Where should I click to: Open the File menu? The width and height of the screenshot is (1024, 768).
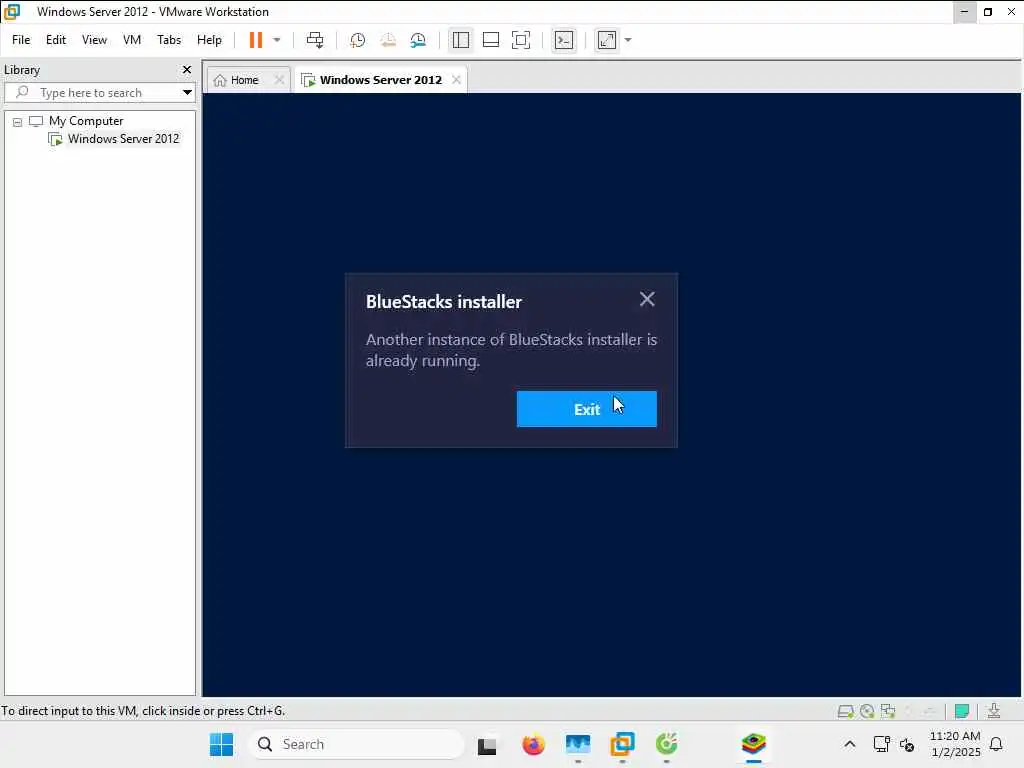[x=21, y=40]
